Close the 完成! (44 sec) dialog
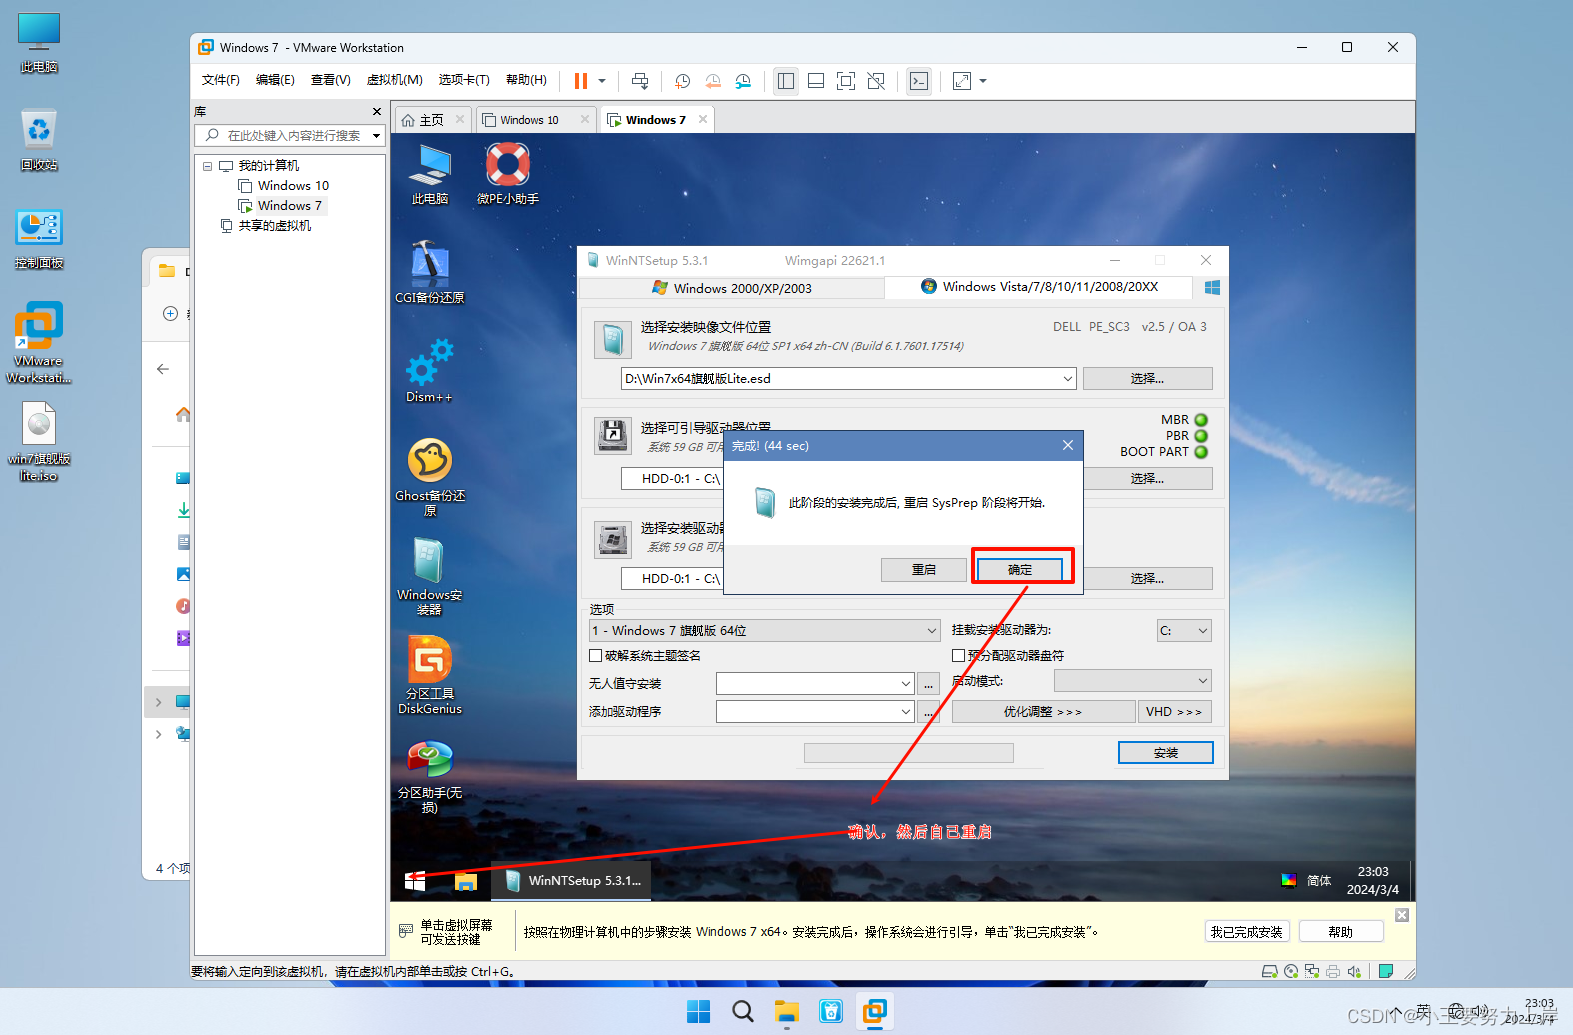 [x=1068, y=445]
